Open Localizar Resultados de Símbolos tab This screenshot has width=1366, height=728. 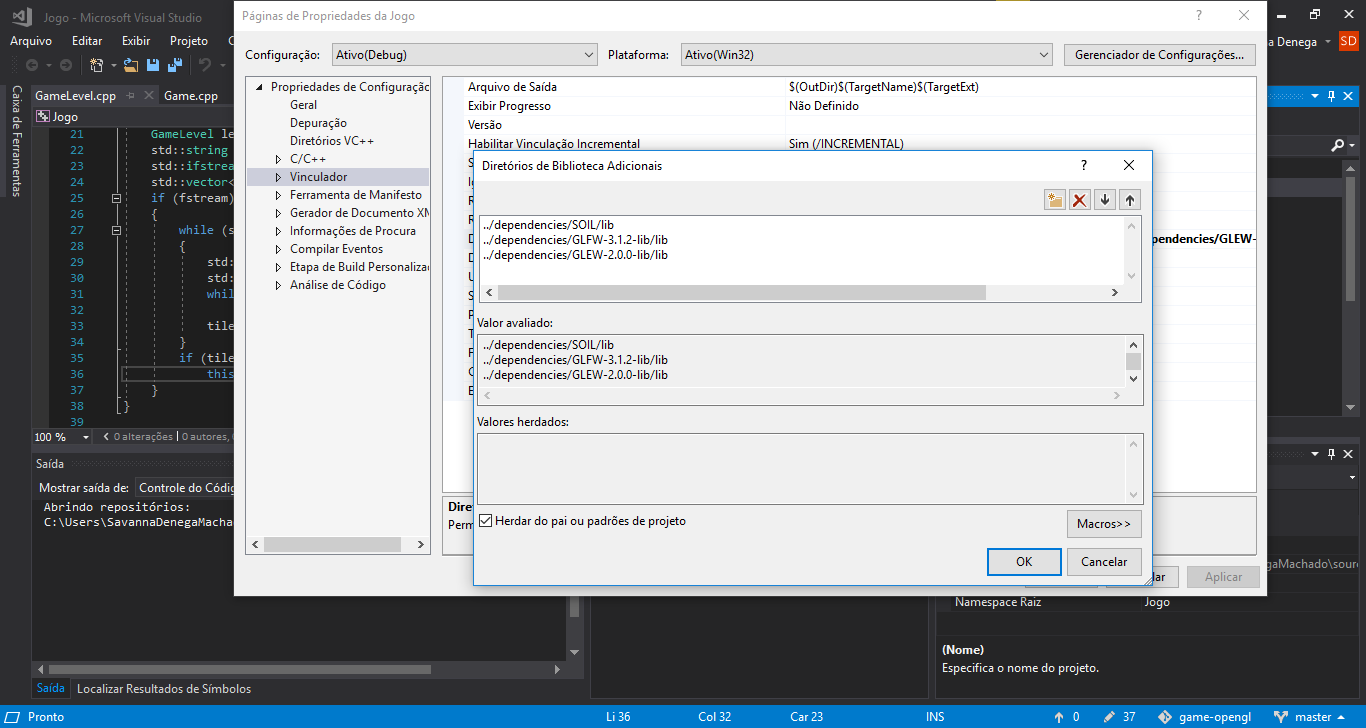coord(164,689)
